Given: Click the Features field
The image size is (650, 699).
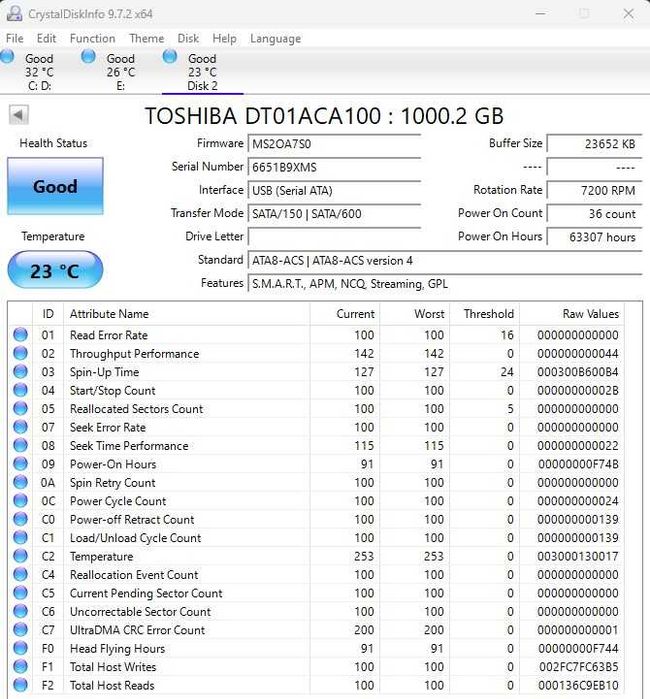Looking at the screenshot, I should click(445, 284).
